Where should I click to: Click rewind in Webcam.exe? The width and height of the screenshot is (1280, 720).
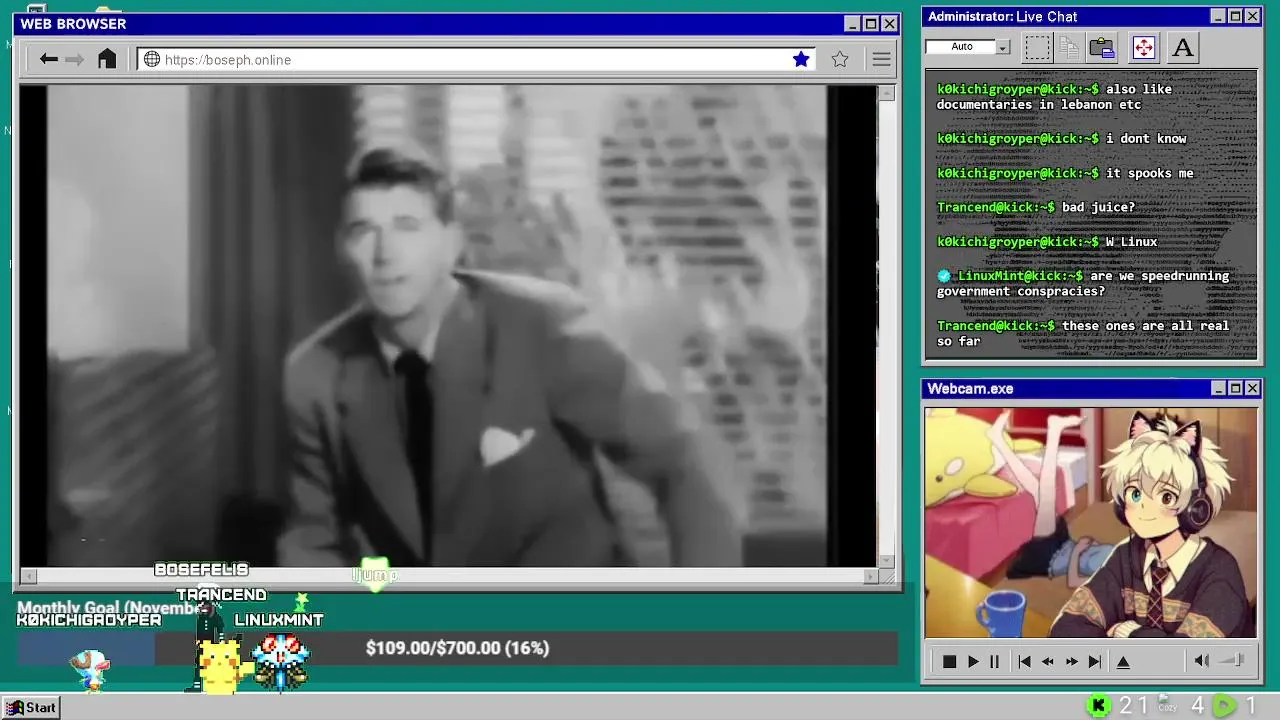click(x=1048, y=661)
